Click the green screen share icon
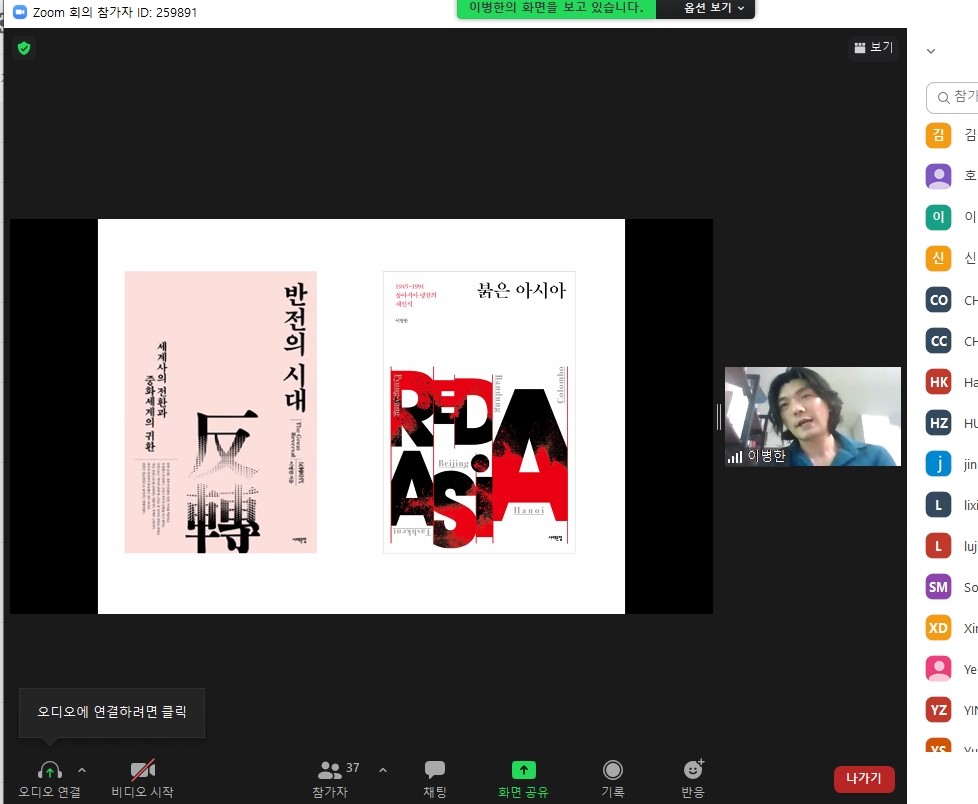The image size is (978, 804). tap(523, 770)
